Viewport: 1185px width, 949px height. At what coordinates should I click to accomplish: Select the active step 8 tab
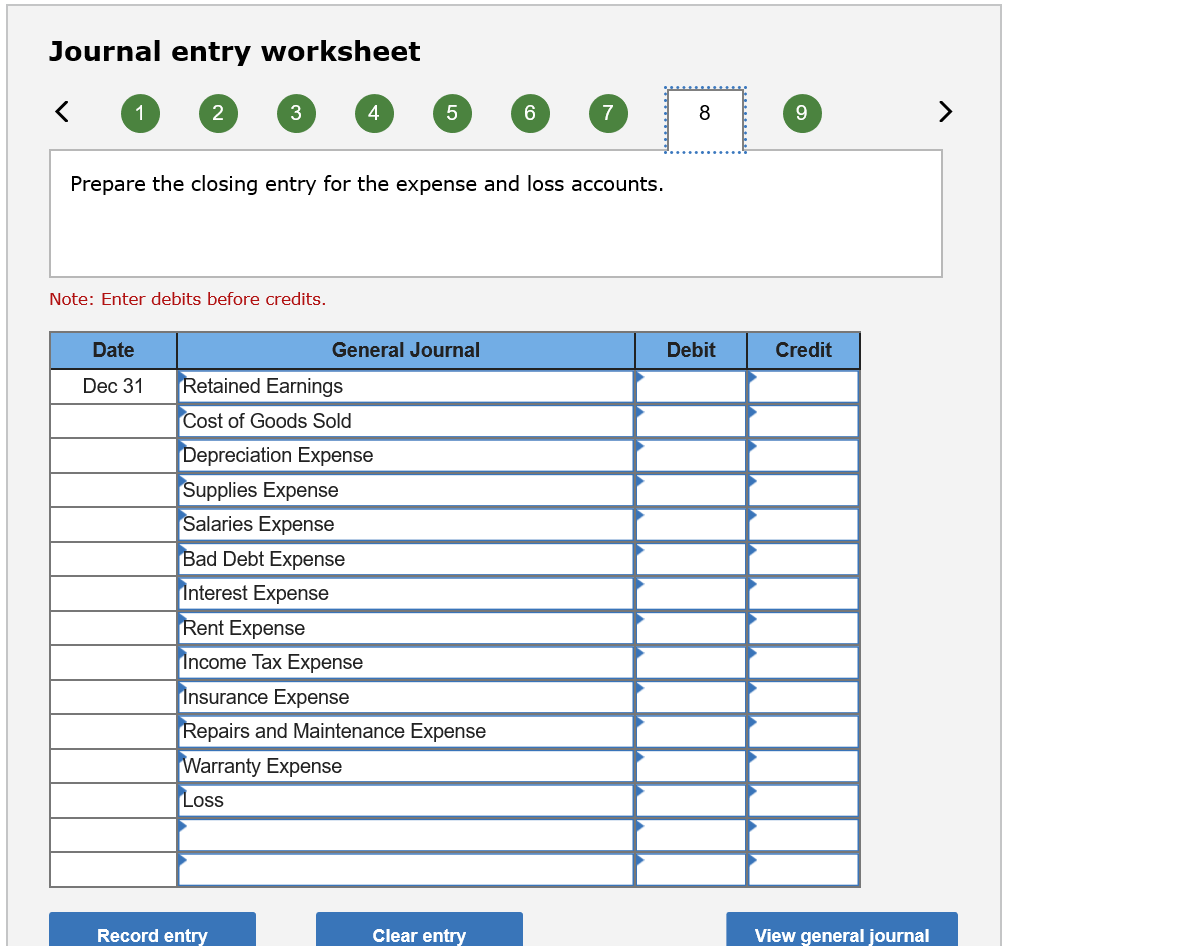tap(705, 119)
